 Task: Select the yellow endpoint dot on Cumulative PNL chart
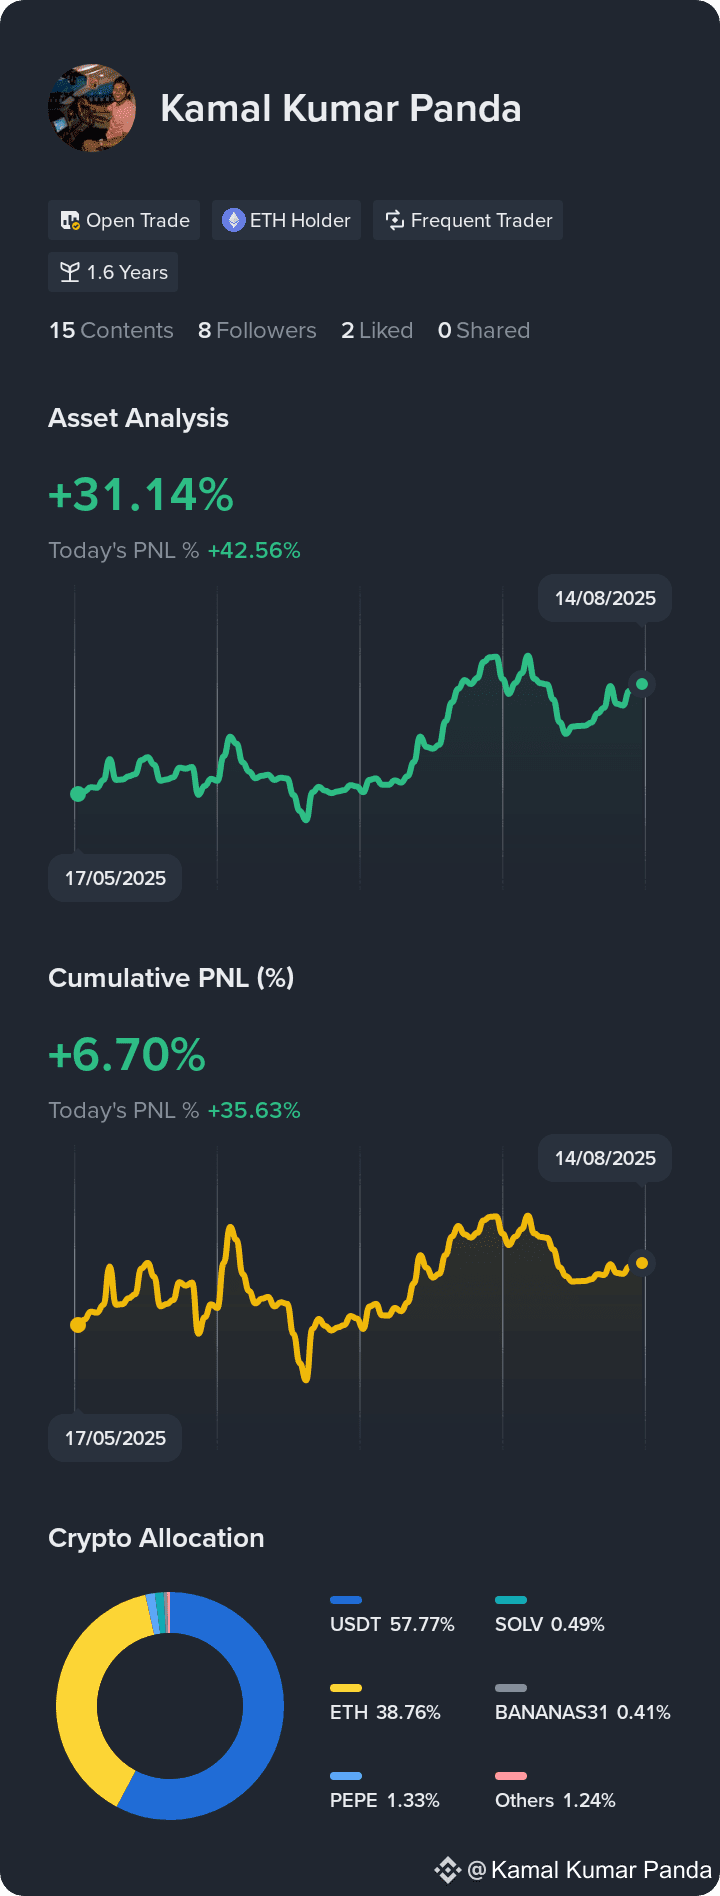(x=642, y=1263)
